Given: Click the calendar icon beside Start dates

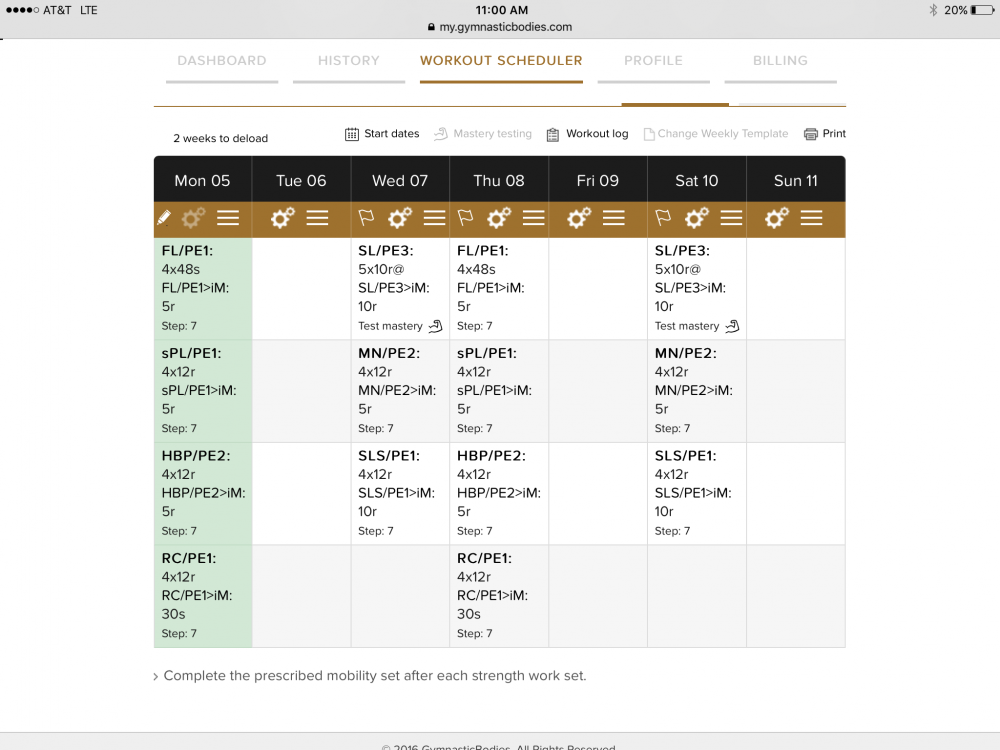Looking at the screenshot, I should coord(352,134).
